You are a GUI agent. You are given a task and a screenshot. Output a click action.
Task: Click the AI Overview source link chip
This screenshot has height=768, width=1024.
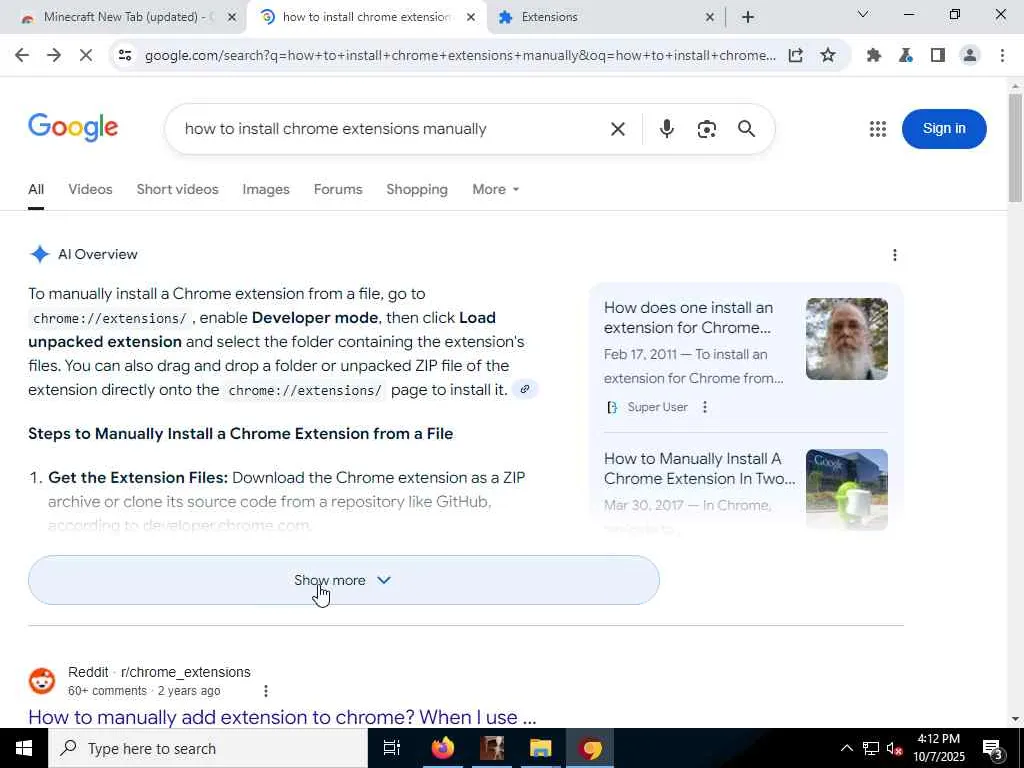(x=524, y=390)
